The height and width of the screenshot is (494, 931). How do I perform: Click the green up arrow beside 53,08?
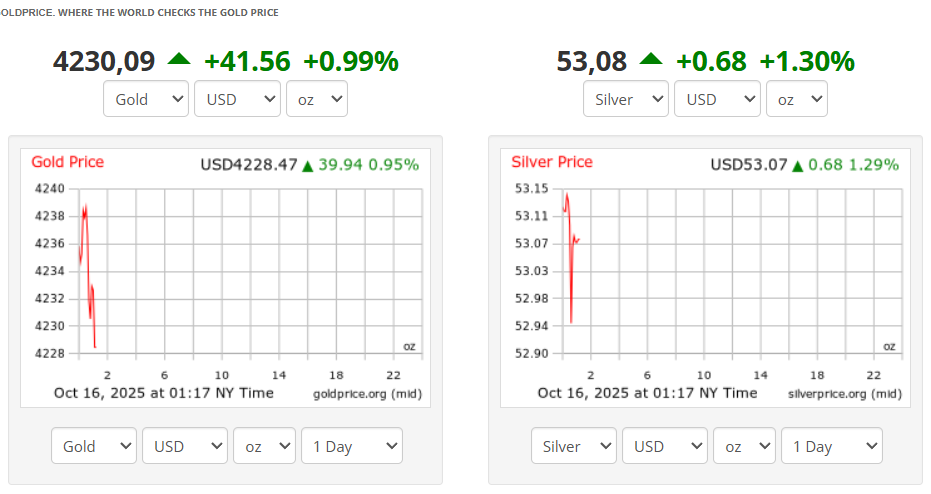[650, 60]
